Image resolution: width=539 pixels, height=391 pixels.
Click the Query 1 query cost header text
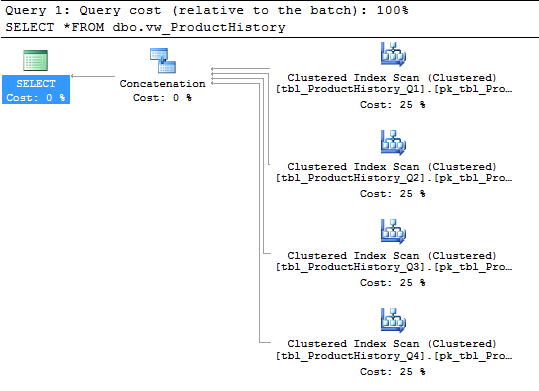coord(207,10)
